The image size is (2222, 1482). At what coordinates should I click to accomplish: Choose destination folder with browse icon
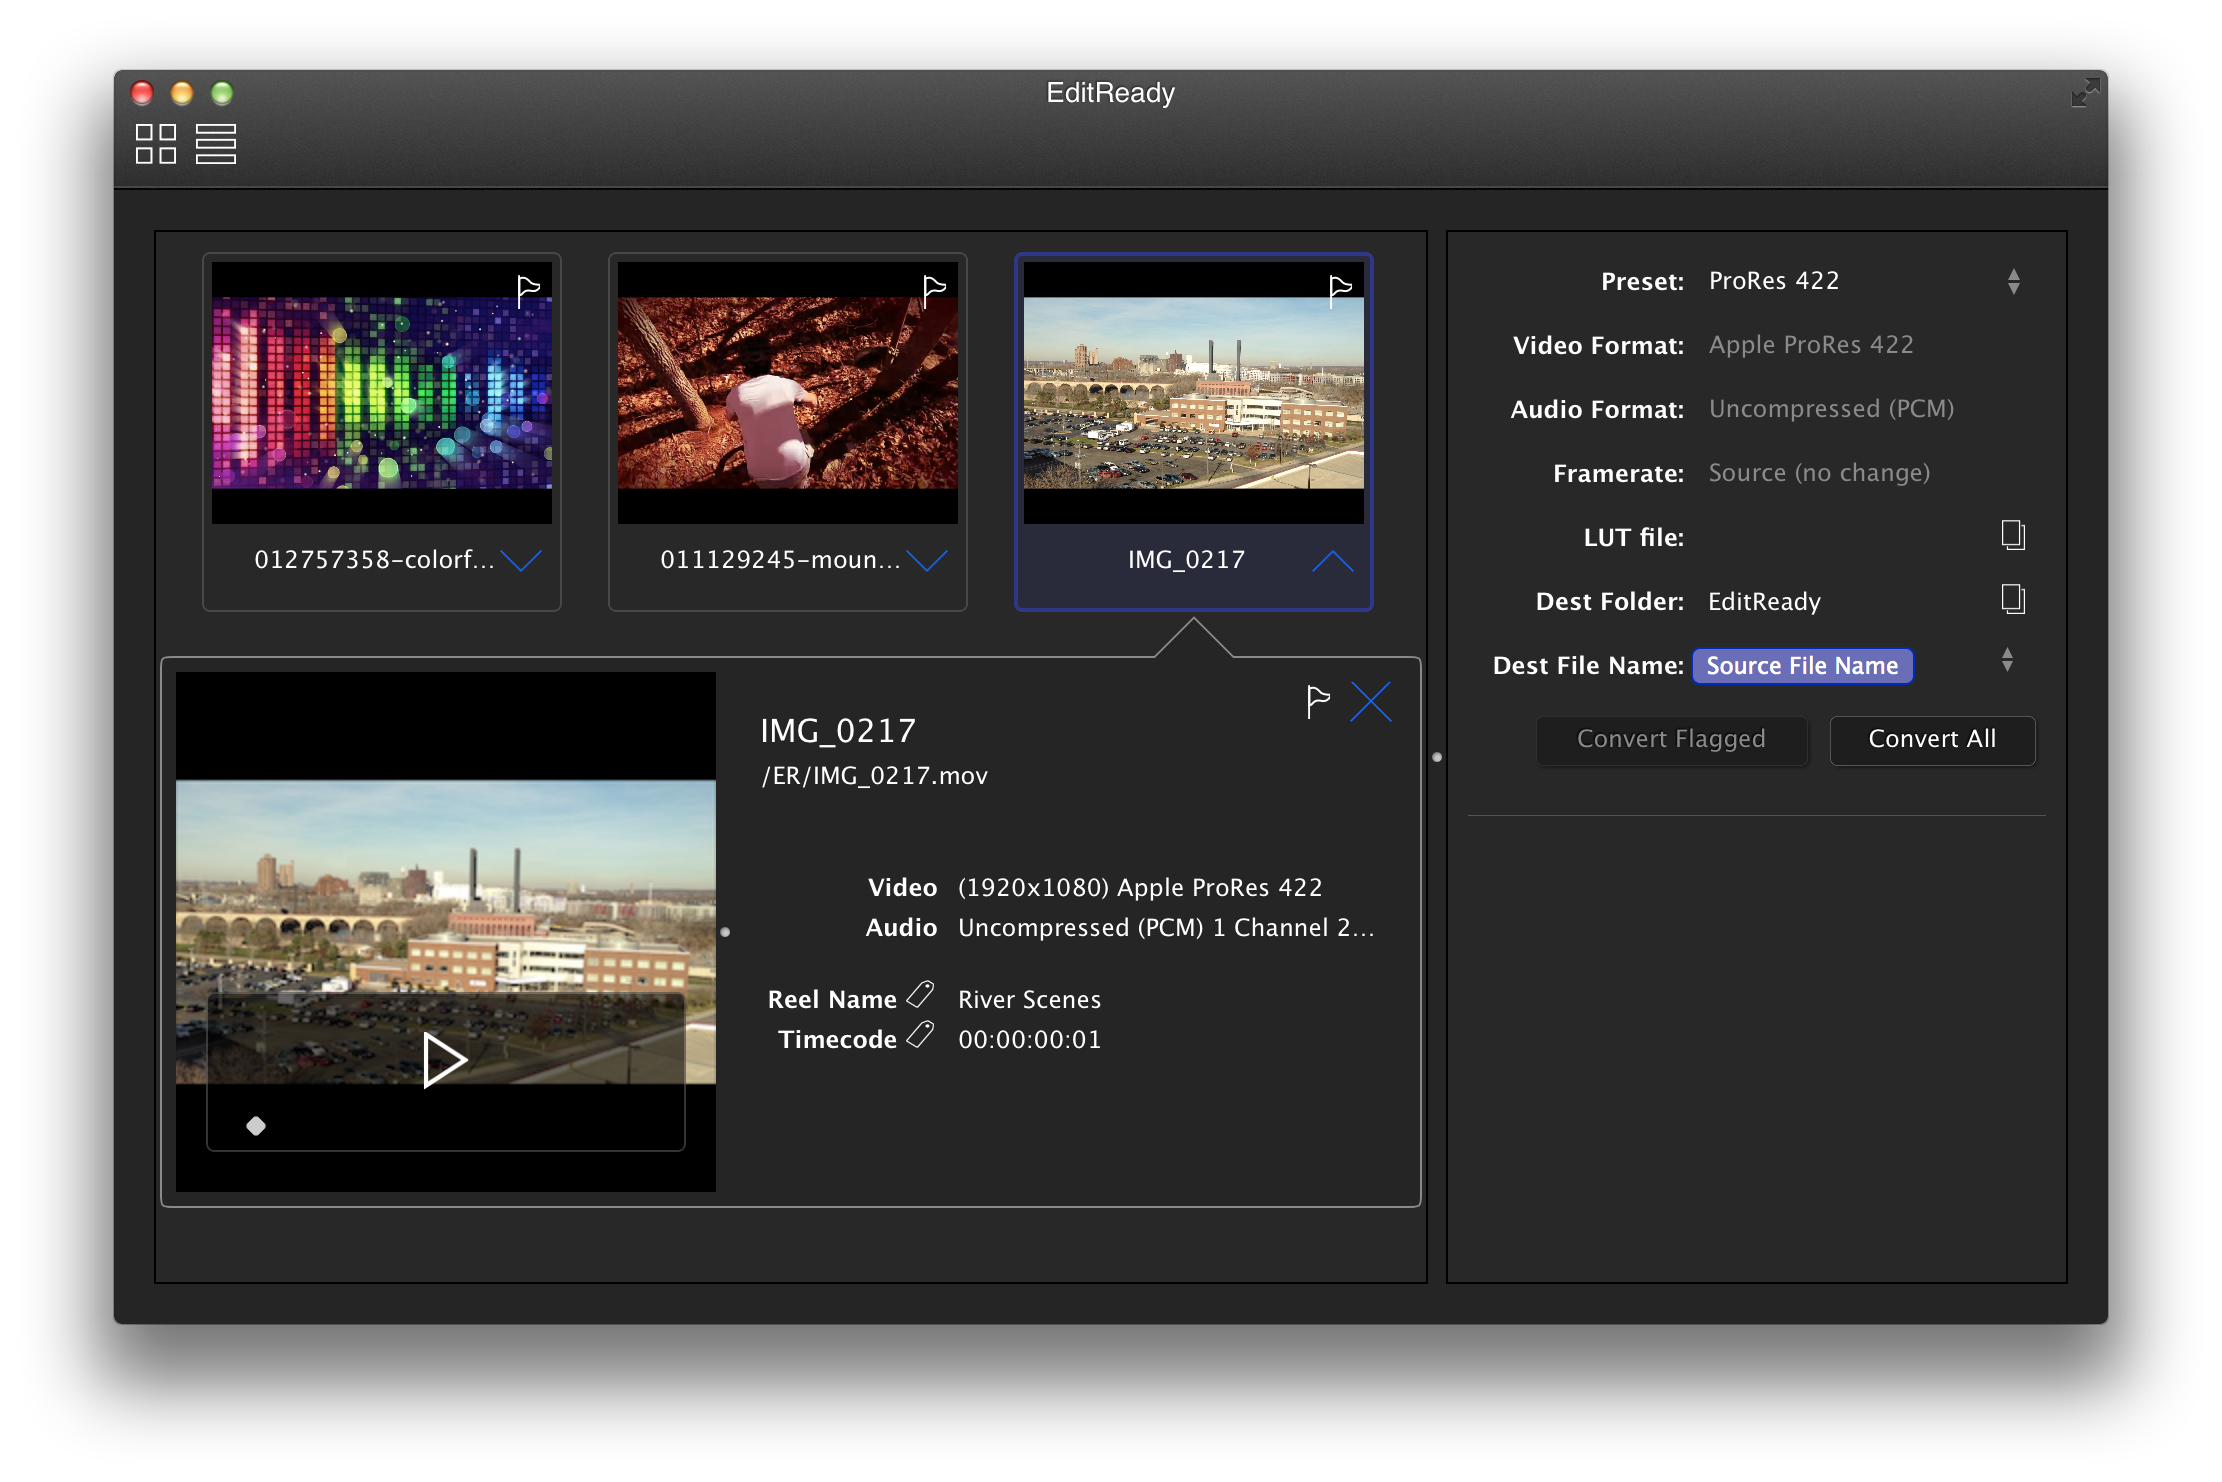[2012, 600]
